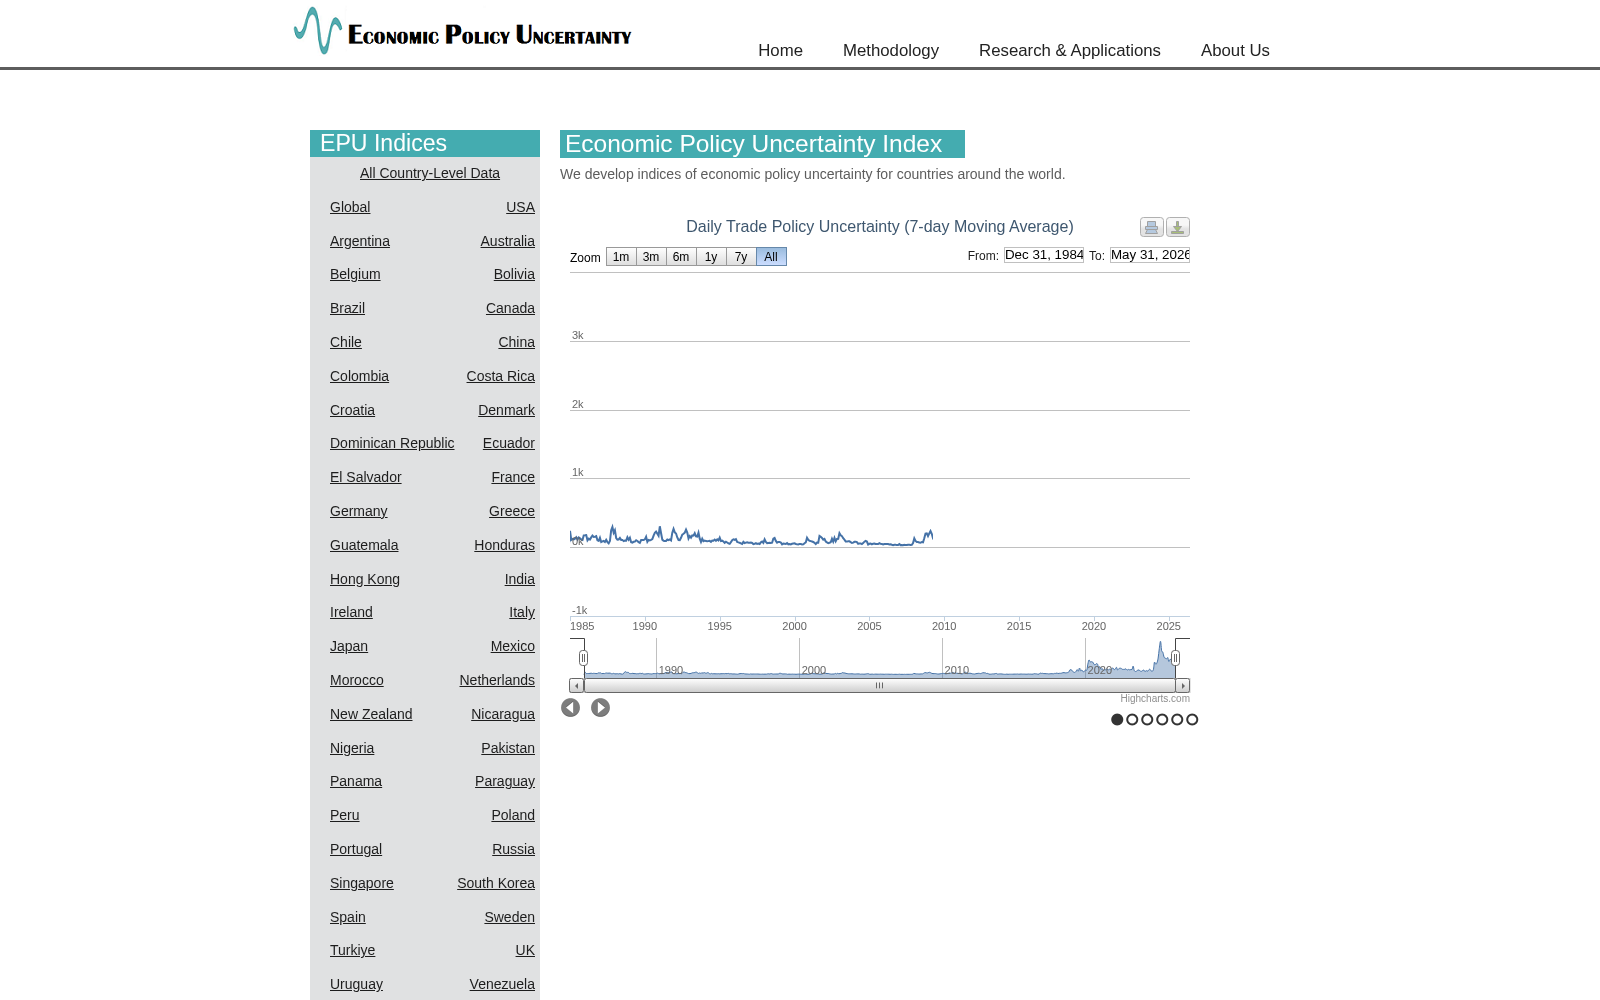Set chart zoom to 6m
This screenshot has height=1000, width=1600.
pyautogui.click(x=681, y=257)
